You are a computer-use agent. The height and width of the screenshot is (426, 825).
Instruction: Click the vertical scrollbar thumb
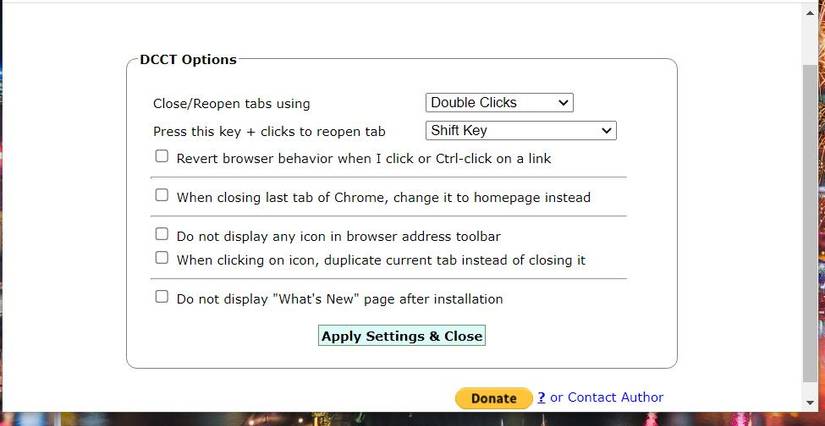coord(811,220)
